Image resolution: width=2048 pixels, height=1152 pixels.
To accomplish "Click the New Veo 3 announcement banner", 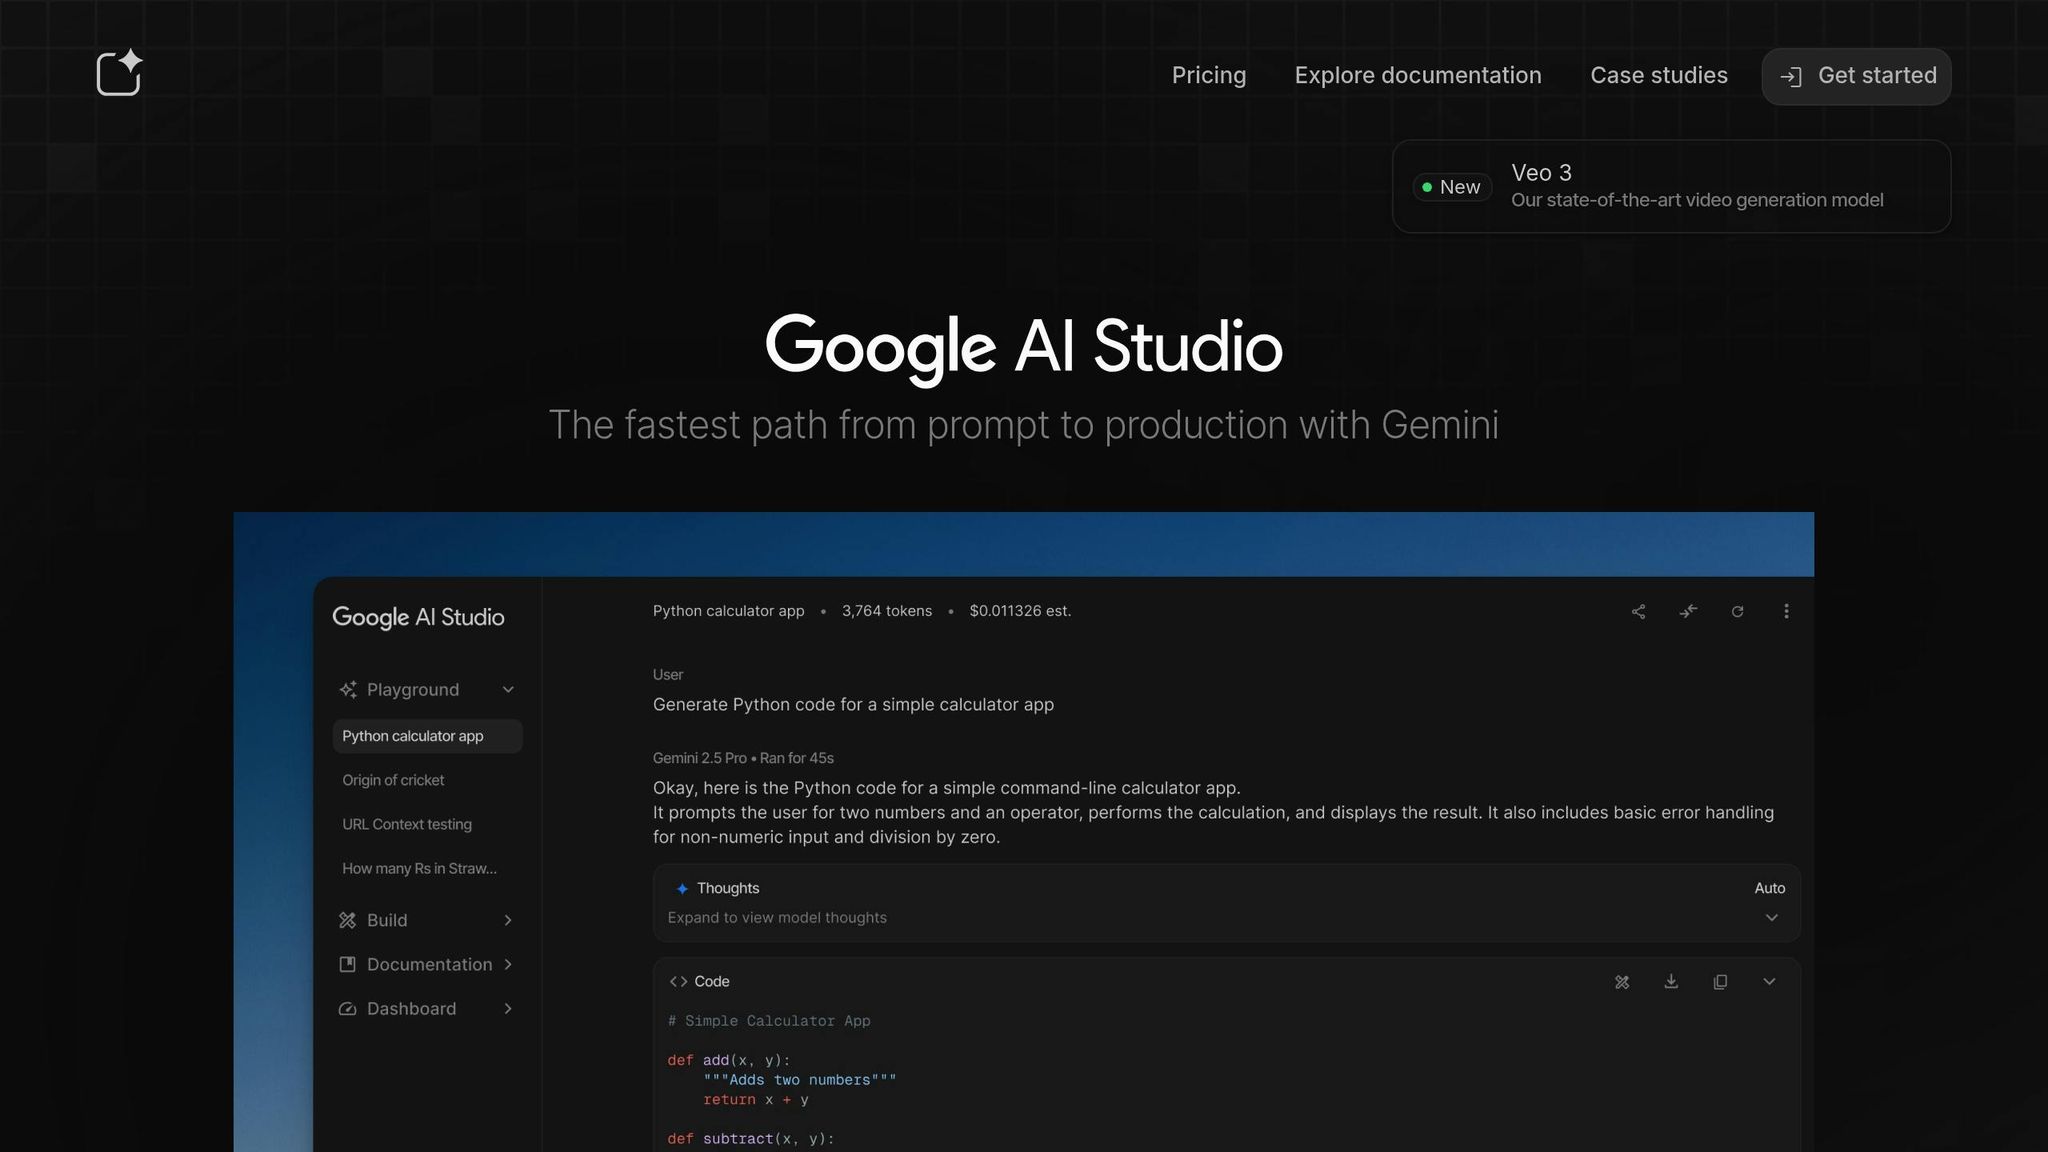I will point(1670,186).
